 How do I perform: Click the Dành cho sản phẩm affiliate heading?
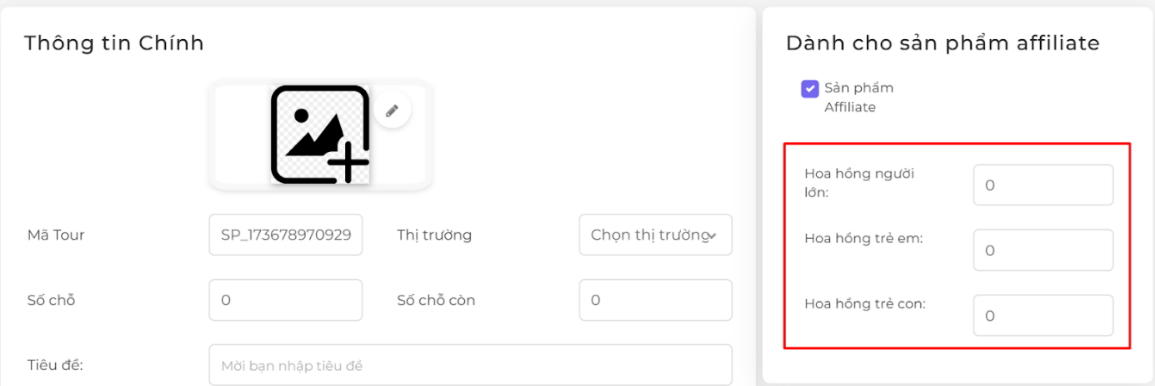point(943,43)
